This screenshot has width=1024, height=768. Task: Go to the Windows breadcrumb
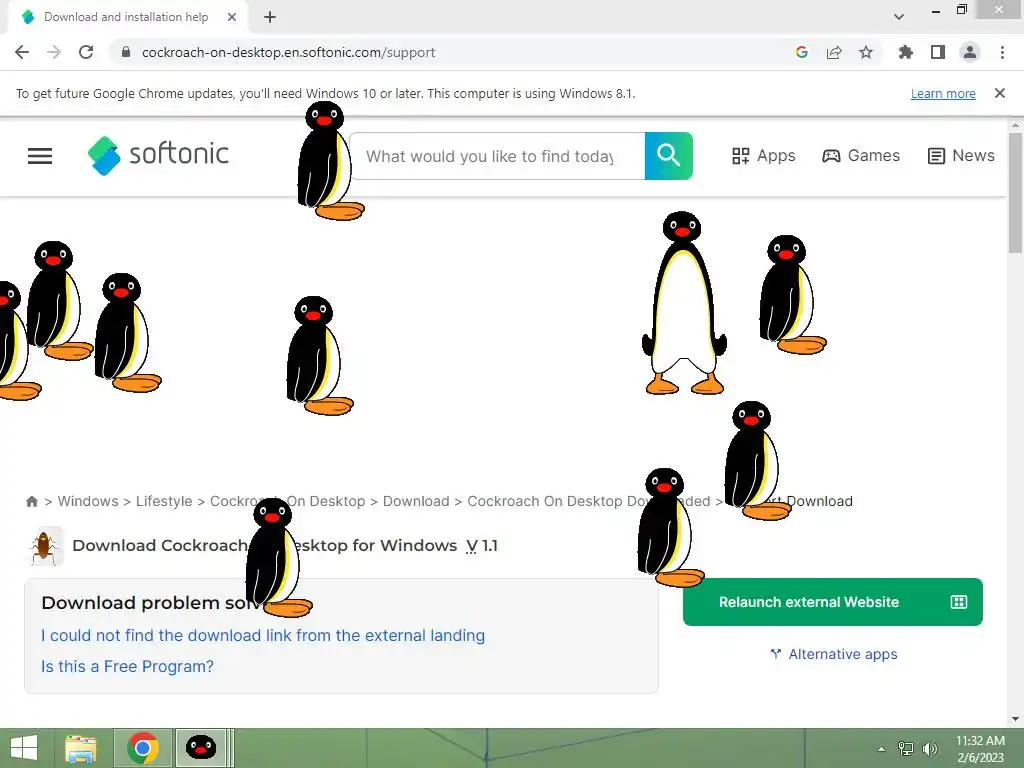click(x=88, y=501)
